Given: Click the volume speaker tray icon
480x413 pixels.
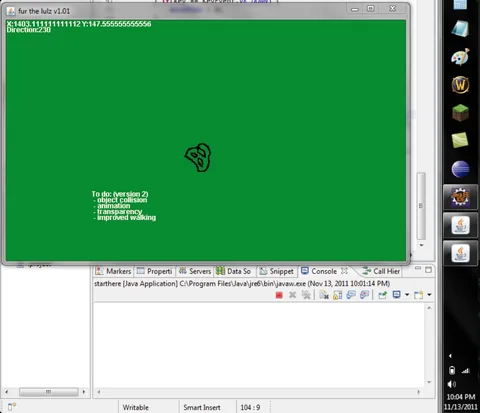Looking at the screenshot, I should tap(452, 384).
